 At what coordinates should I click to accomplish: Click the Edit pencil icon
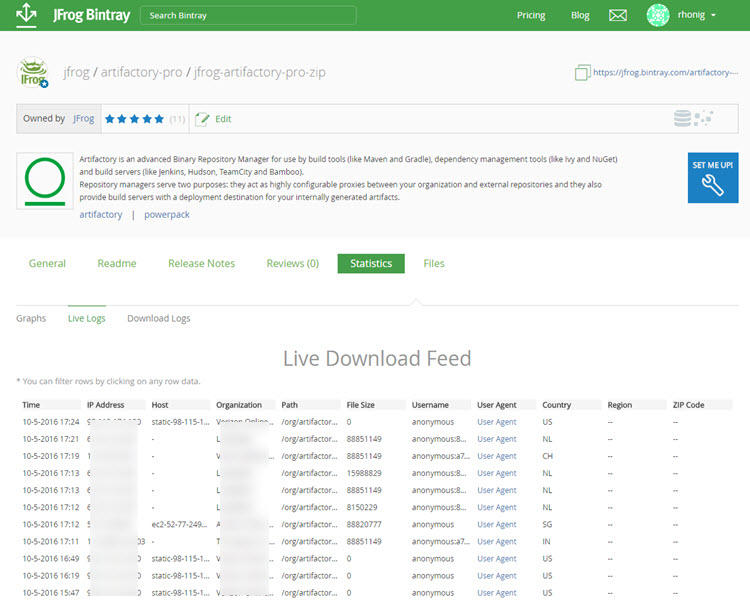pos(203,119)
